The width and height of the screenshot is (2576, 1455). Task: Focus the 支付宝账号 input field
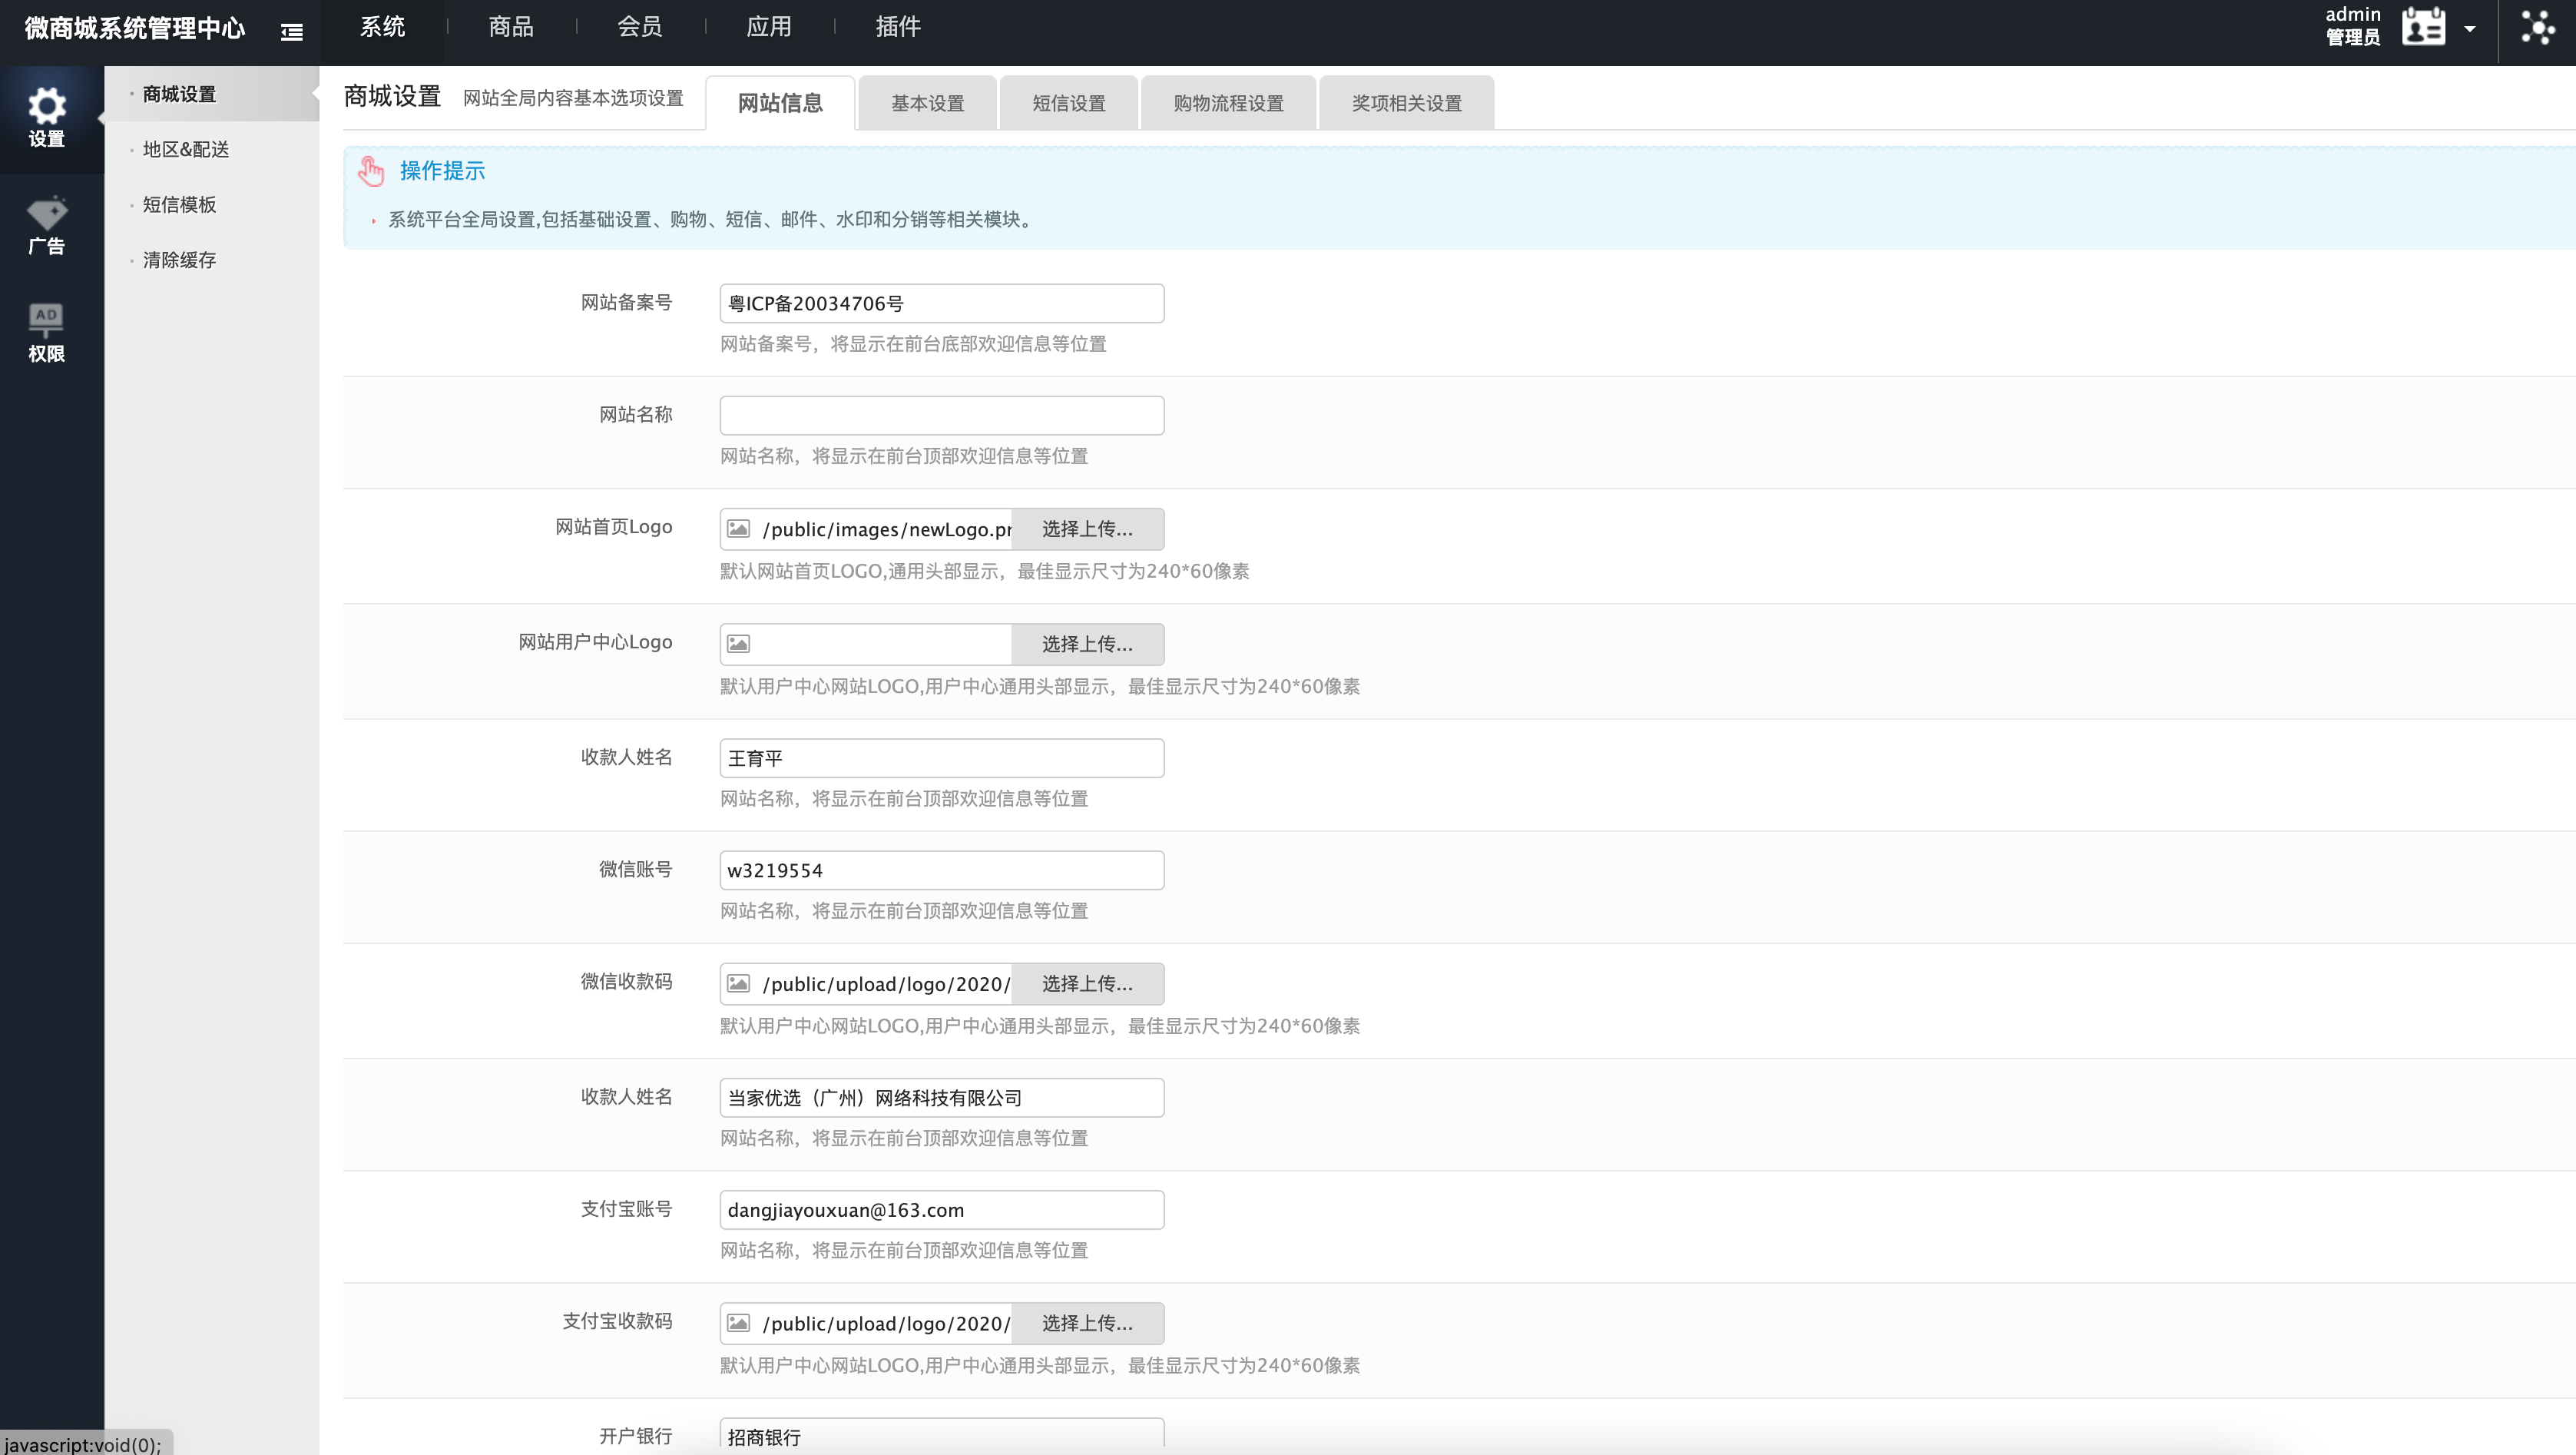pos(941,1210)
